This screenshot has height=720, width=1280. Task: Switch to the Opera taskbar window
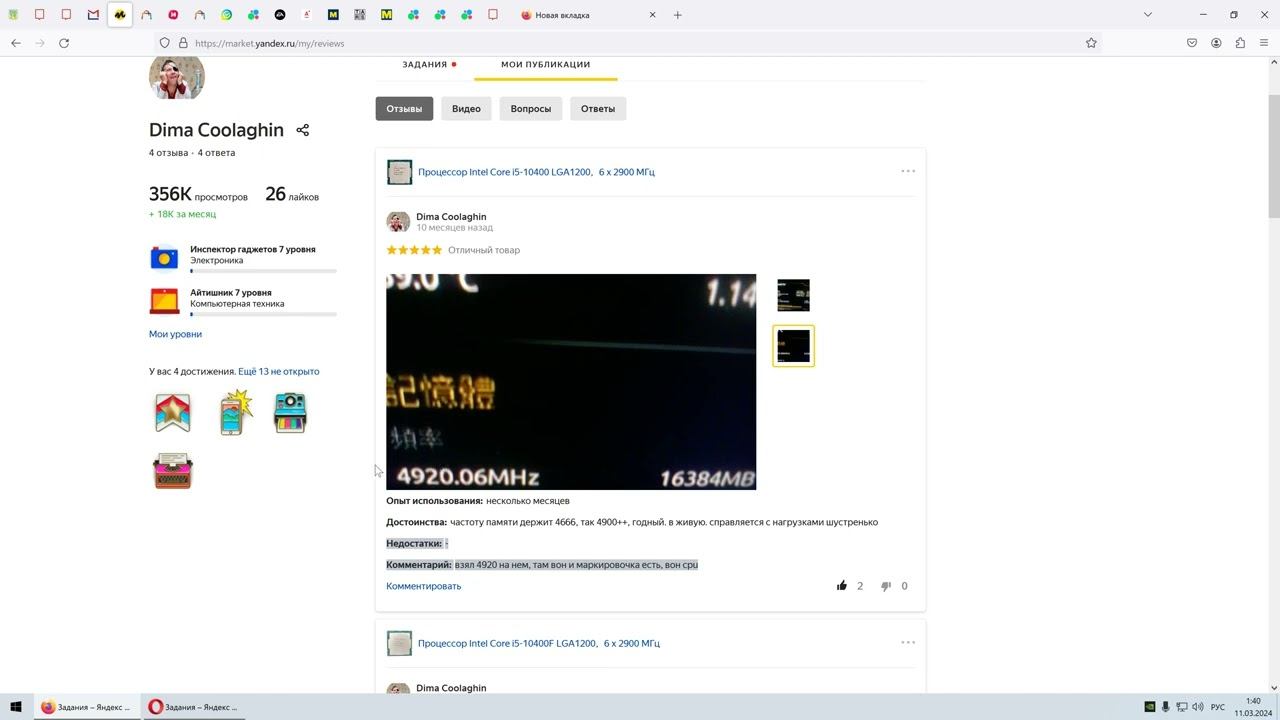[194, 707]
